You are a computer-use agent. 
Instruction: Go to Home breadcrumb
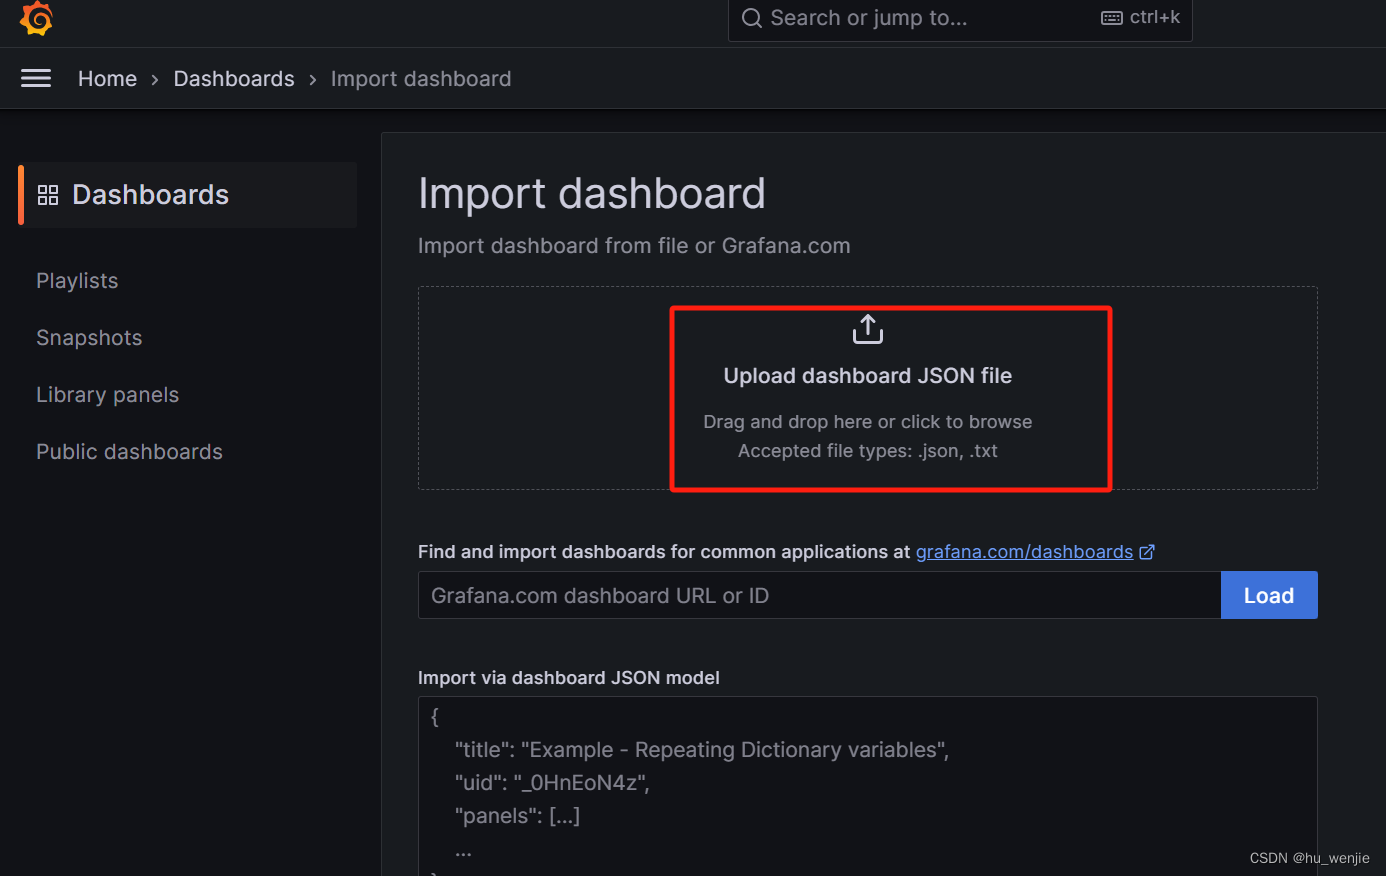pos(107,79)
